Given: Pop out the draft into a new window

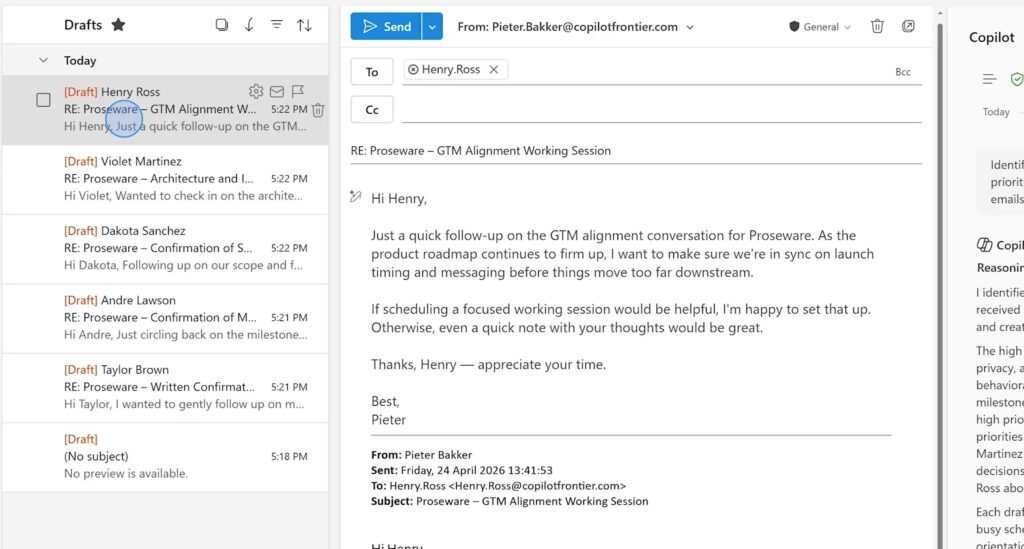Looking at the screenshot, I should pos(908,27).
